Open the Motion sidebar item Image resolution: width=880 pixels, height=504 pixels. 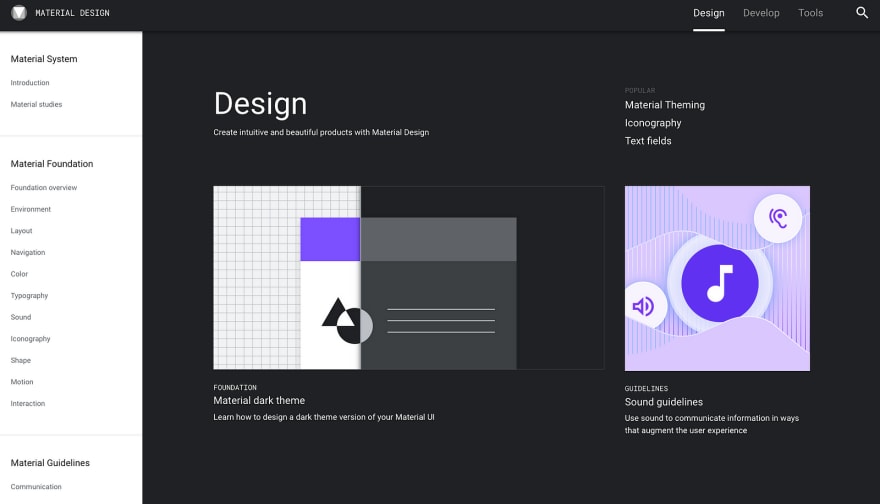pos(22,382)
